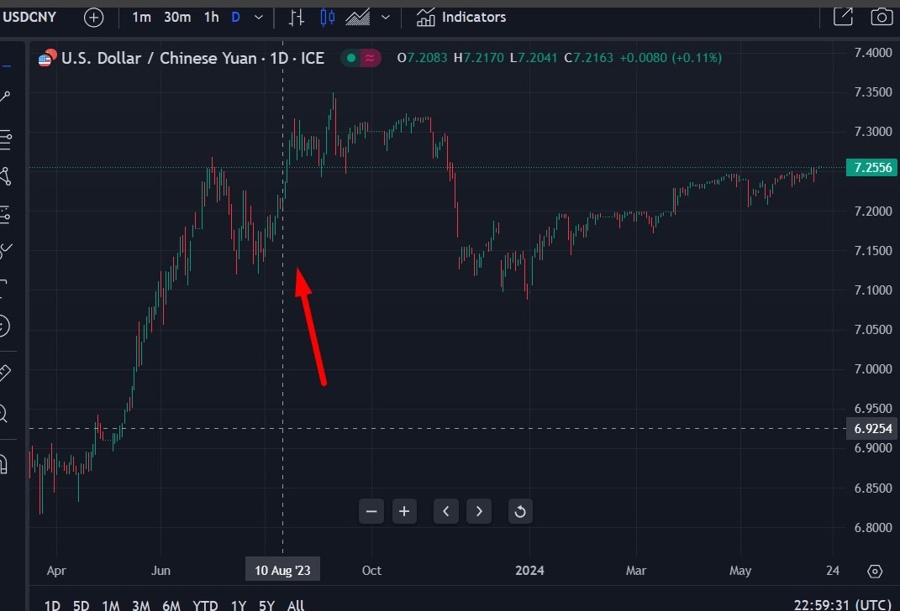900x611 pixels.
Task: Choose the Candles chart style icon
Action: tap(327, 17)
